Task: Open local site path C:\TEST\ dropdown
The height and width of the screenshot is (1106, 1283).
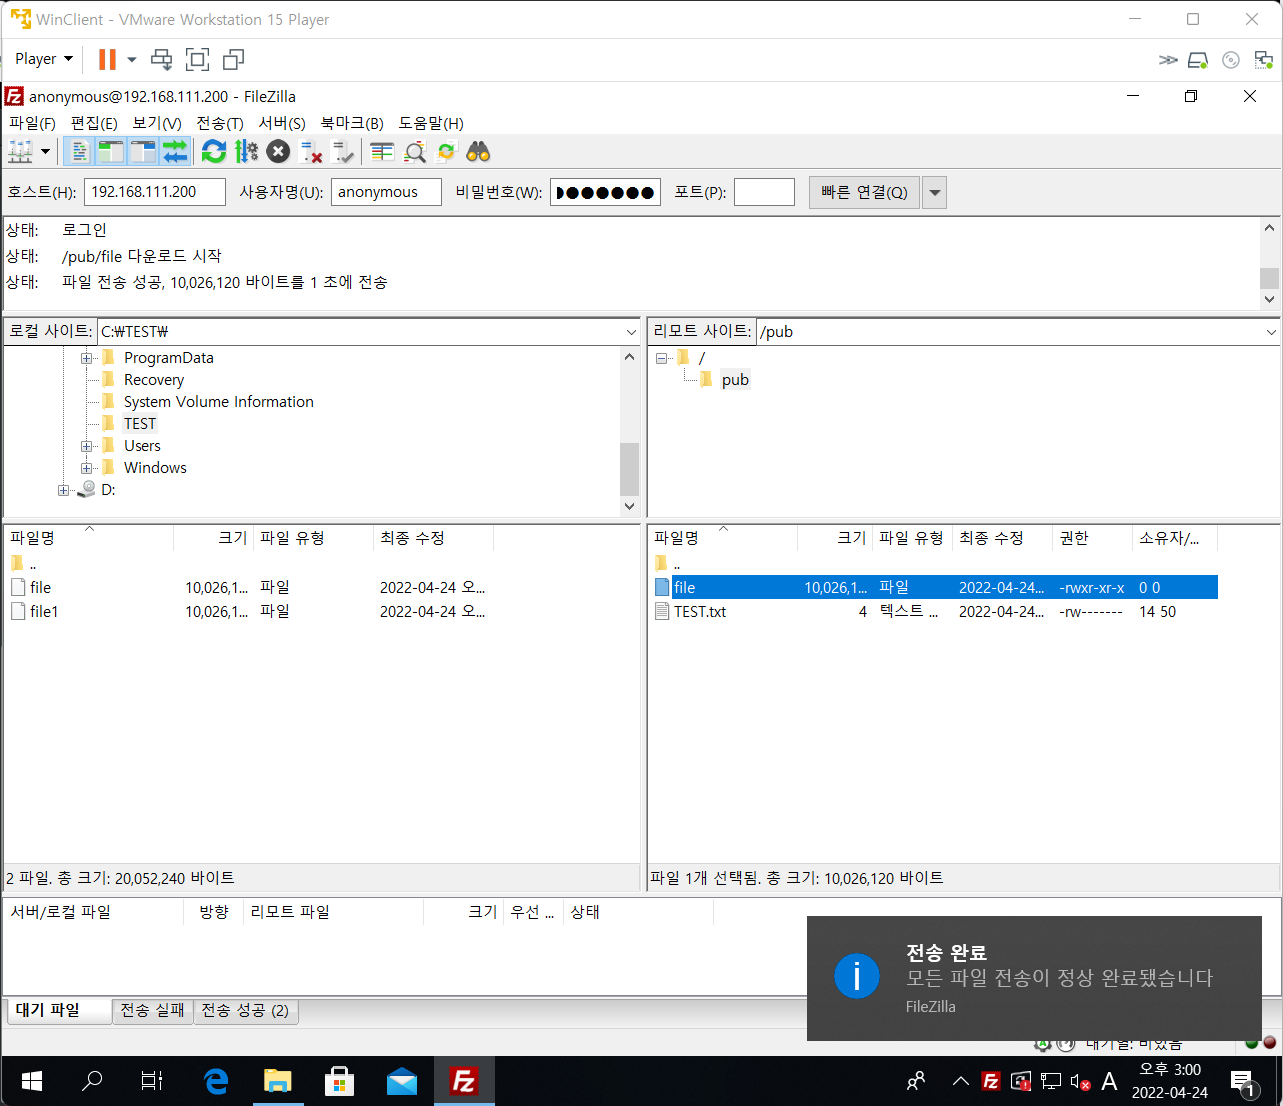Action: point(631,332)
